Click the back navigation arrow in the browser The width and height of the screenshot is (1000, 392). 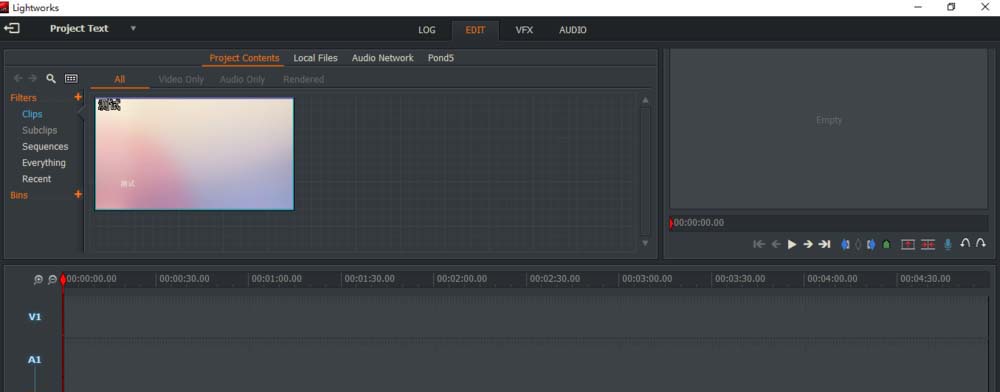pos(18,78)
